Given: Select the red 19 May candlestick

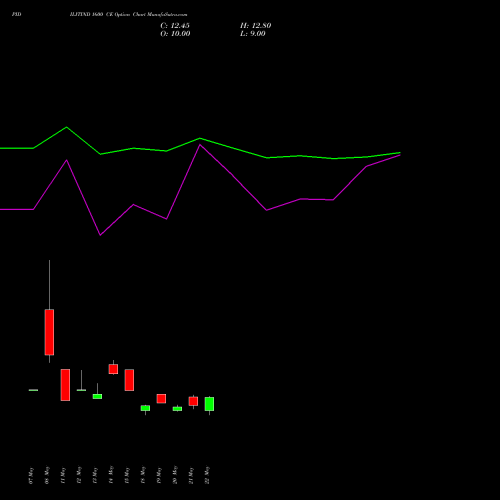Looking at the screenshot, I should point(161,399).
